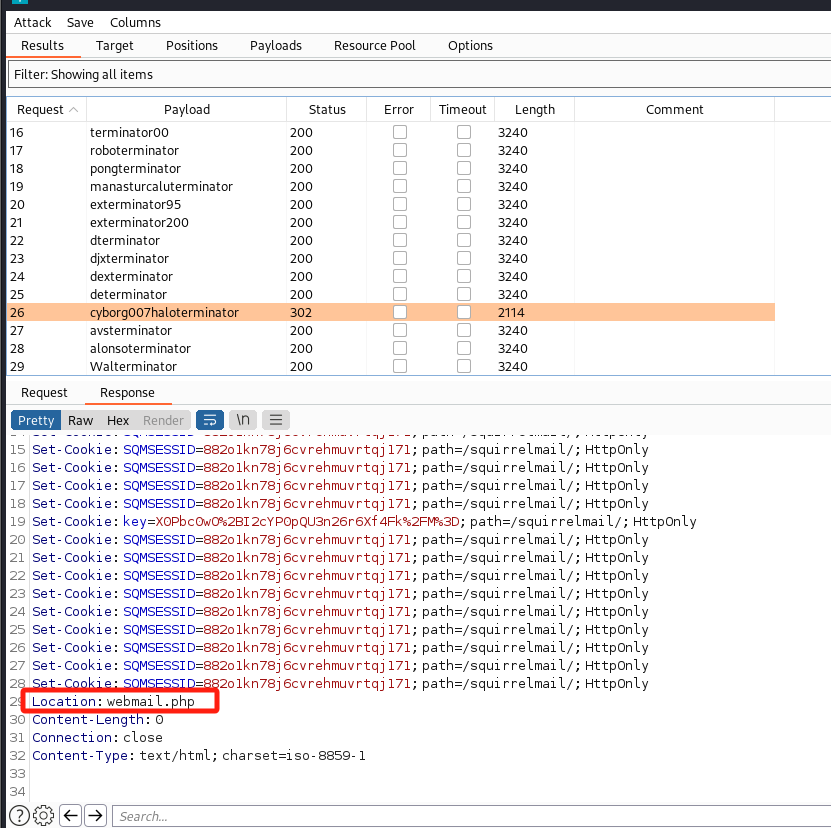This screenshot has width=831, height=828.
Task: Open the message editor hamburger menu
Action: tap(276, 420)
